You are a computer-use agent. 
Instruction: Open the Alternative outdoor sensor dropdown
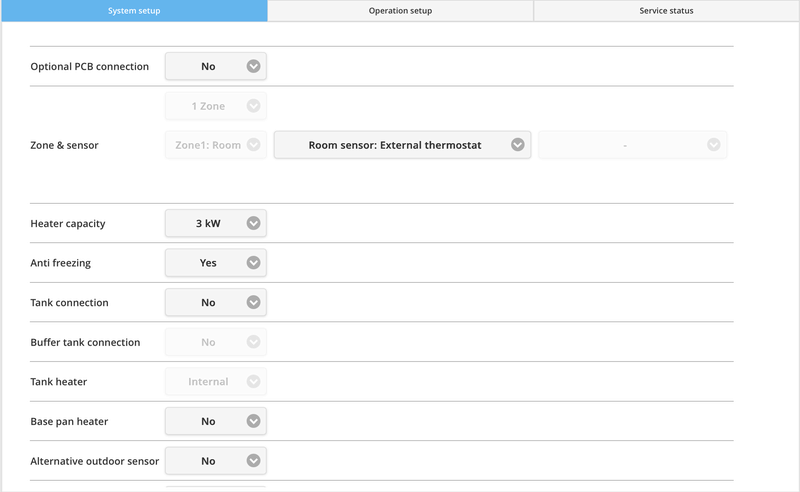point(216,461)
